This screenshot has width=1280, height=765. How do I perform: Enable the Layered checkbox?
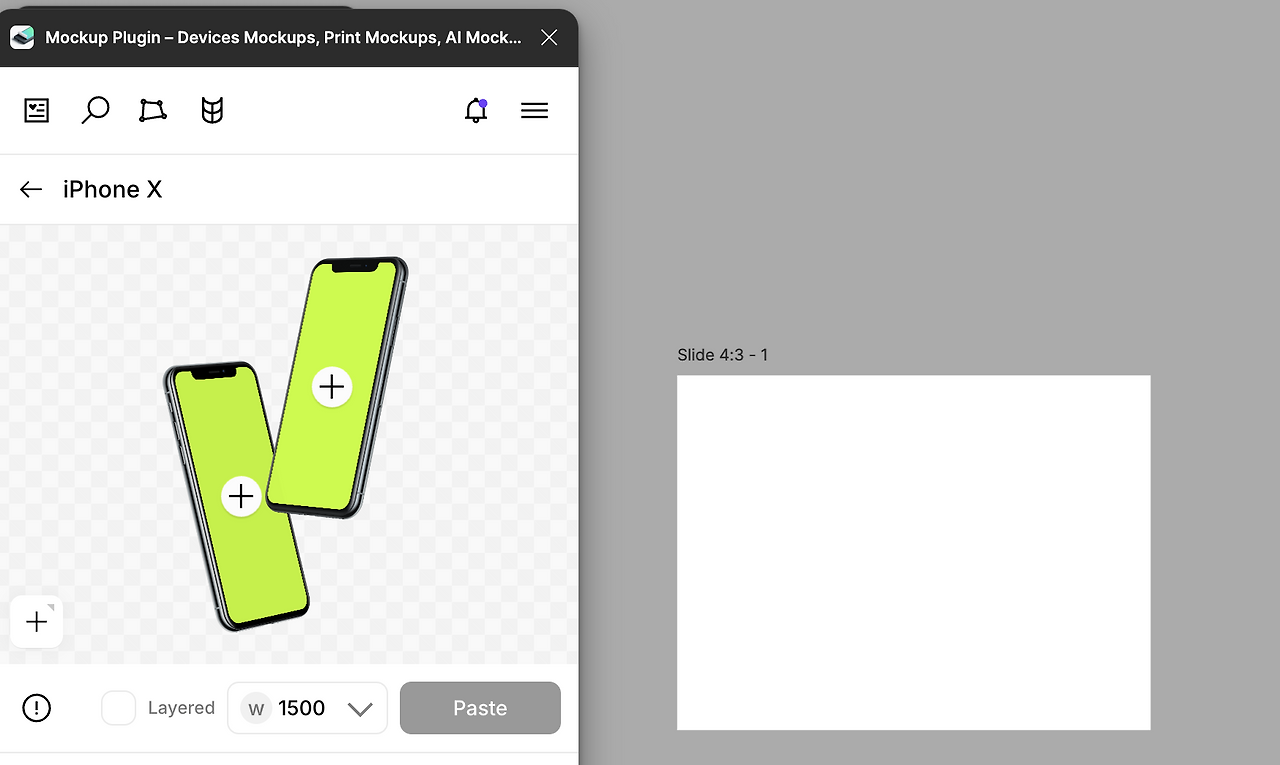click(118, 708)
